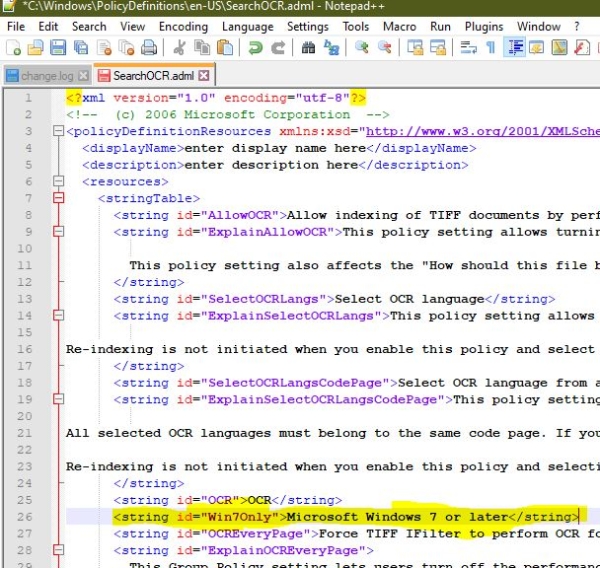Click line number 1 in the margin
Viewport: 600px width, 568px height.
(x=28, y=98)
